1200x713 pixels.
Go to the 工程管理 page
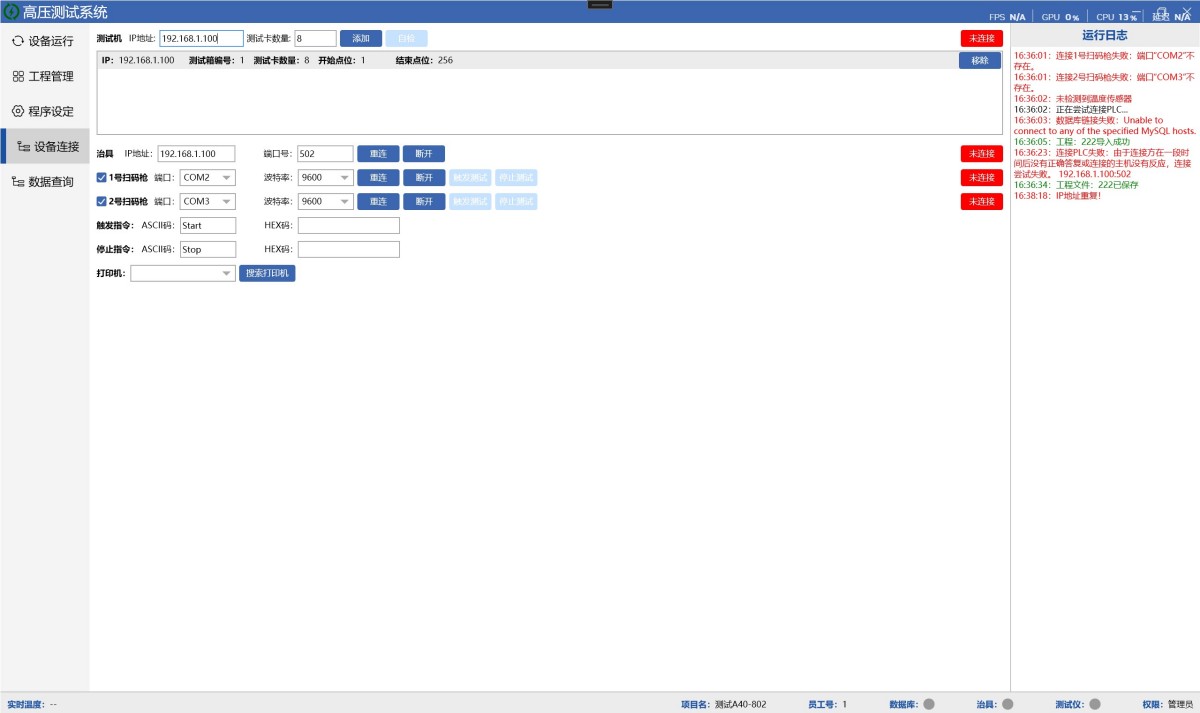click(51, 76)
